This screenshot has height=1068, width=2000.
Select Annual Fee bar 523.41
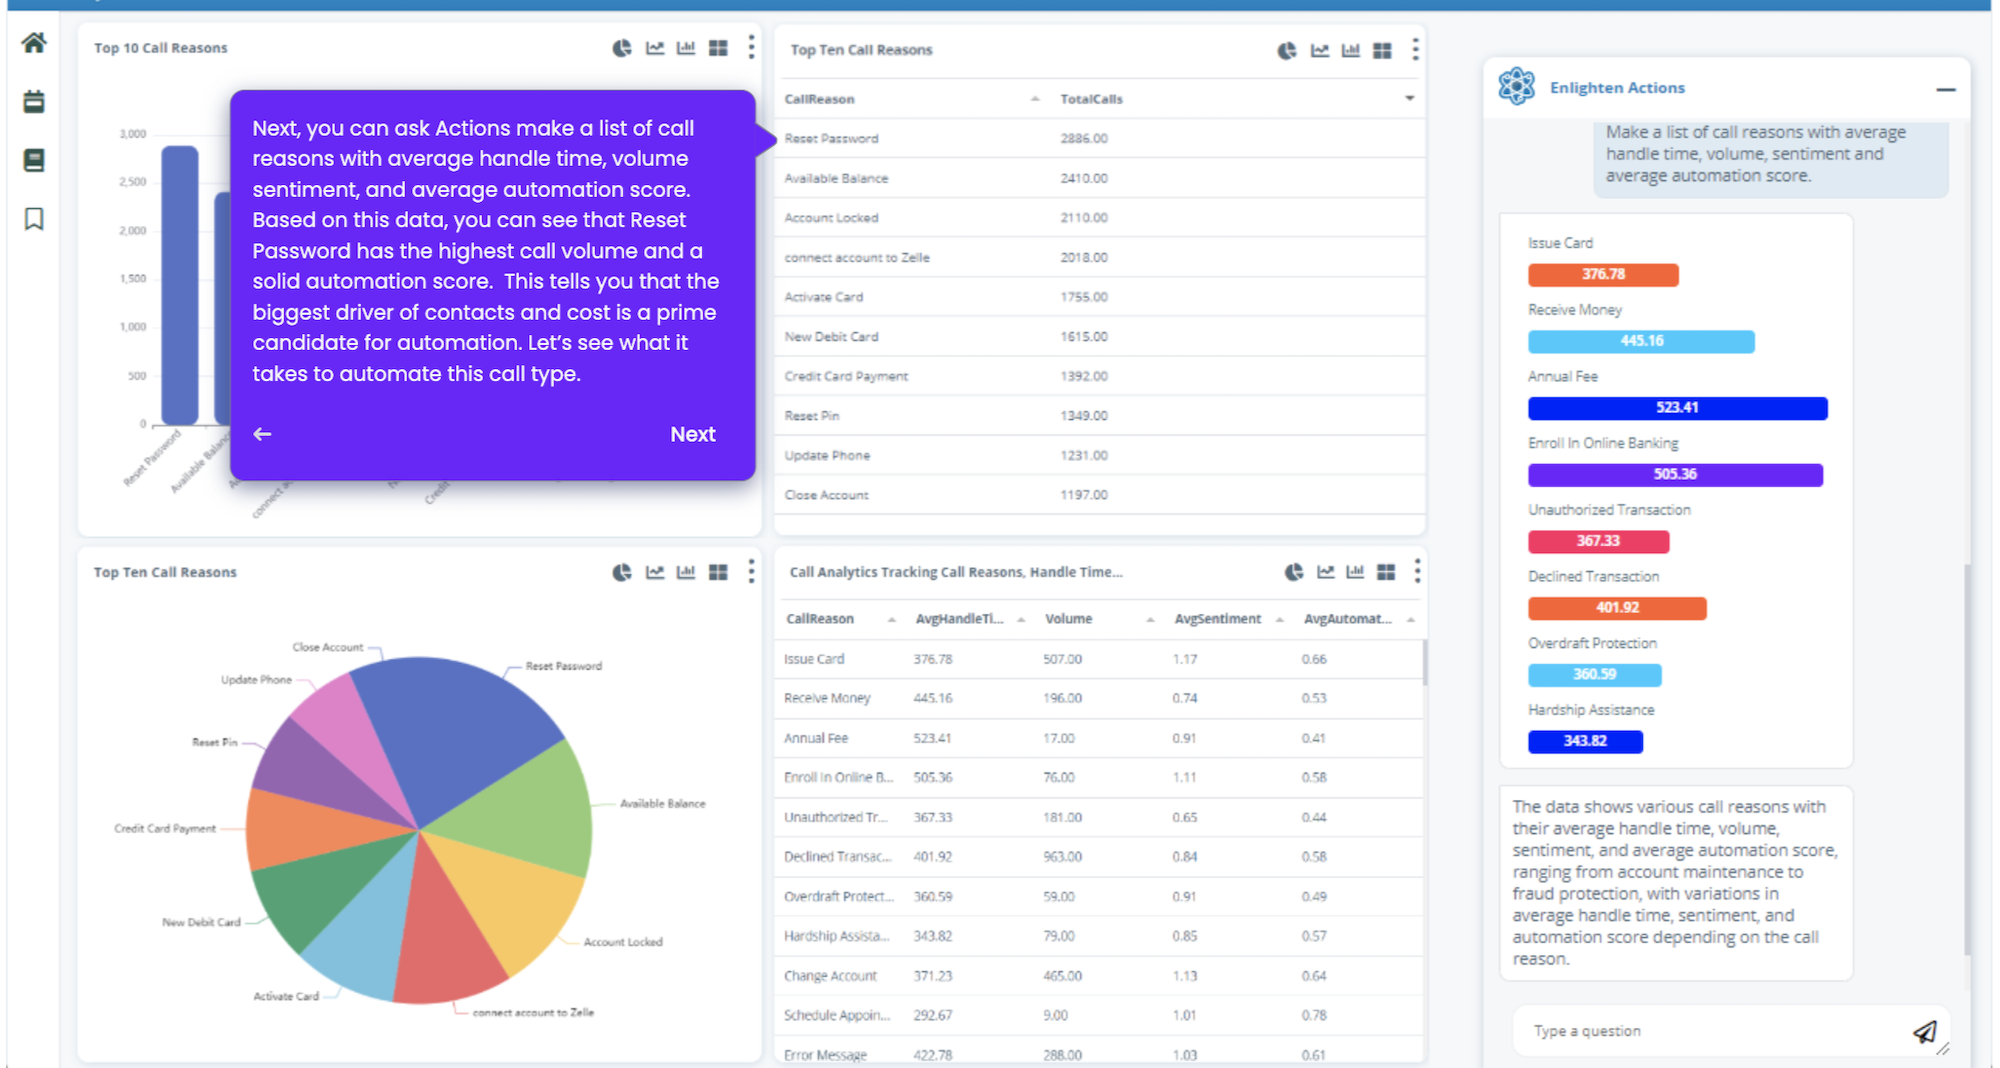click(x=1677, y=408)
